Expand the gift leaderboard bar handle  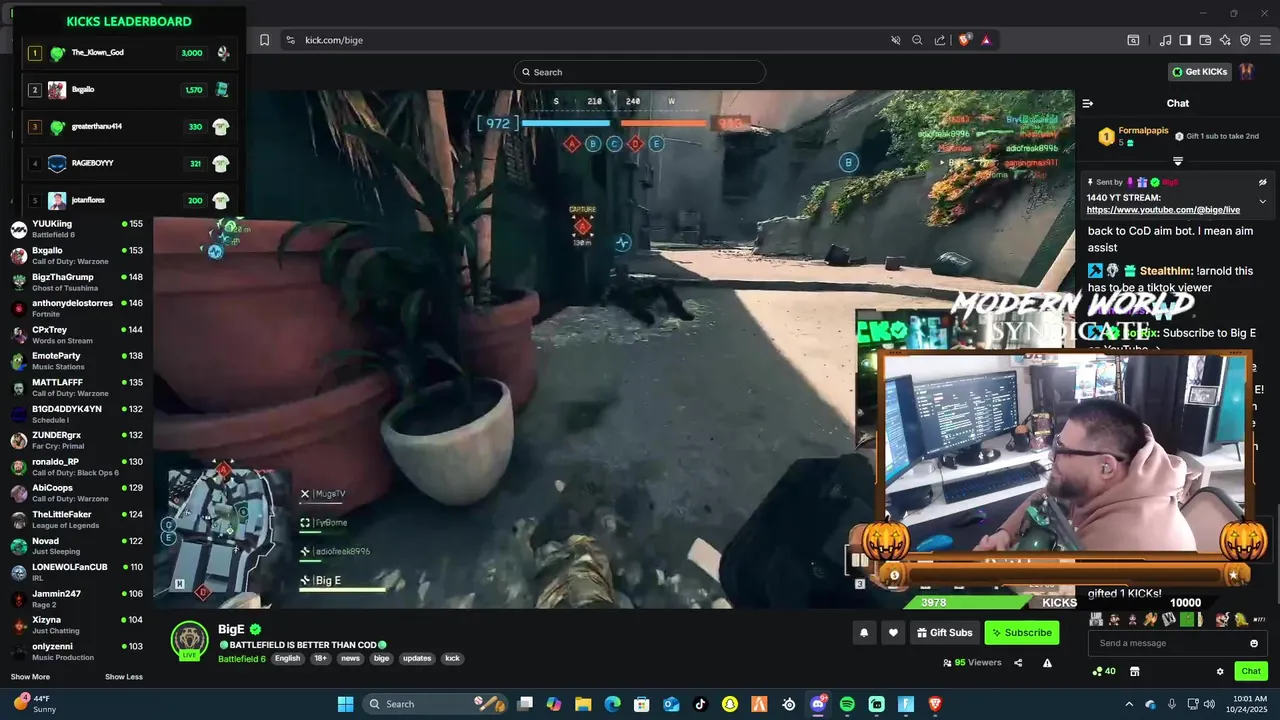pyautogui.click(x=1178, y=161)
